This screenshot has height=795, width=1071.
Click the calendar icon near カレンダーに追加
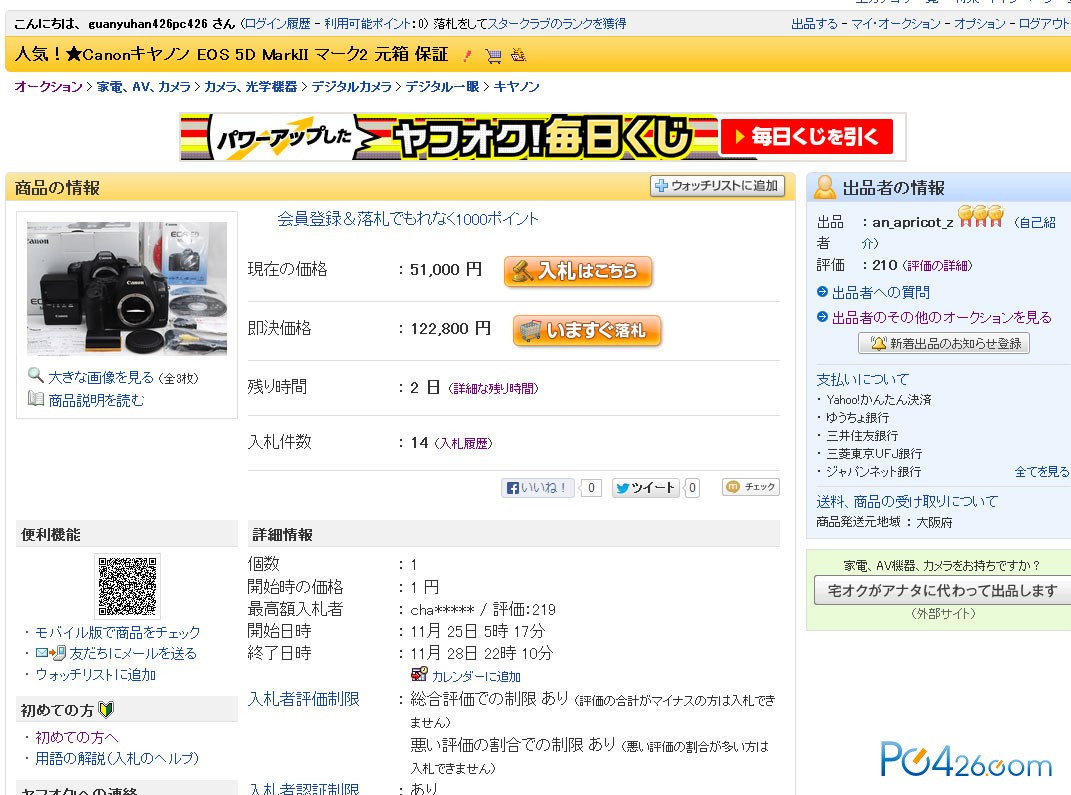tap(419, 675)
